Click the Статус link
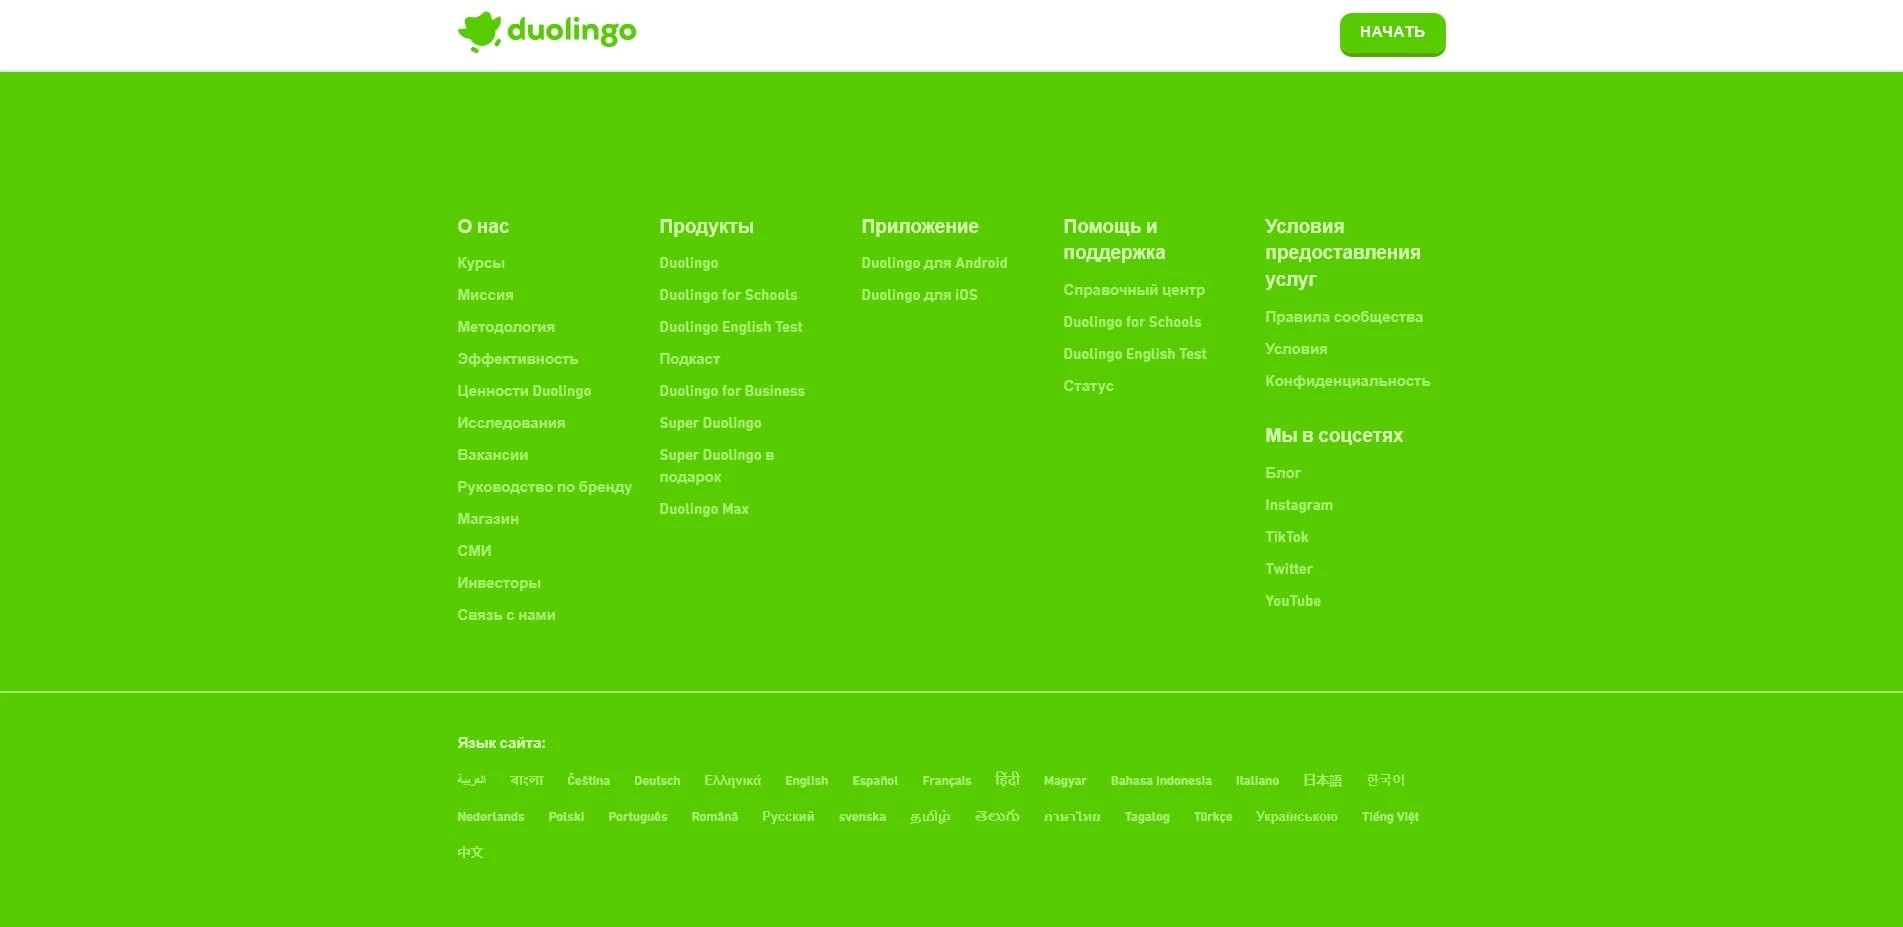The height and width of the screenshot is (927, 1903). [1088, 386]
